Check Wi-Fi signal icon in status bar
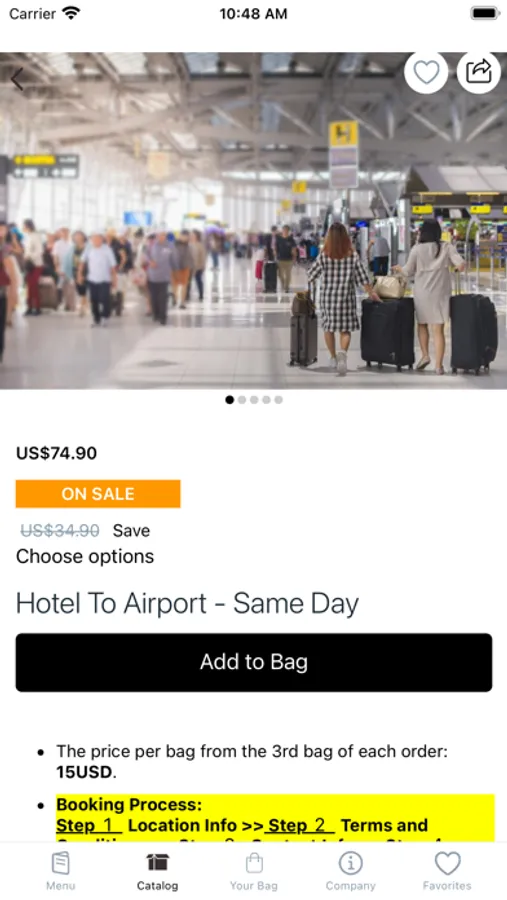The width and height of the screenshot is (507, 900). tap(71, 13)
